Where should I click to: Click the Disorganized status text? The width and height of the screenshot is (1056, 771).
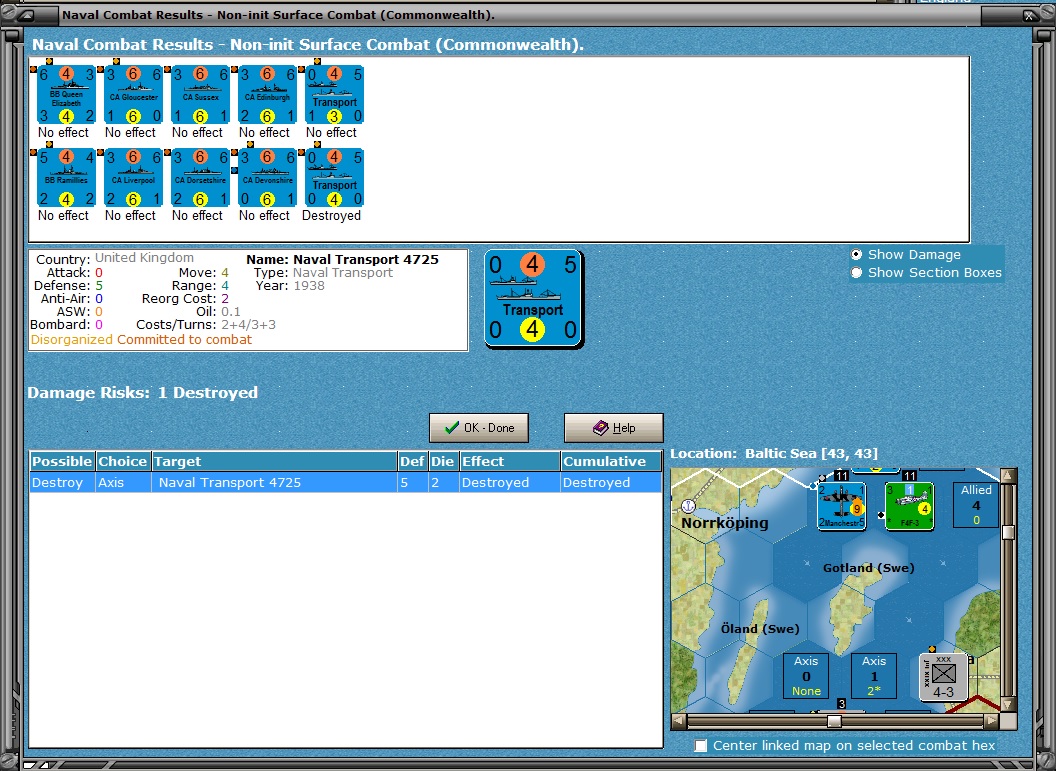tap(71, 339)
